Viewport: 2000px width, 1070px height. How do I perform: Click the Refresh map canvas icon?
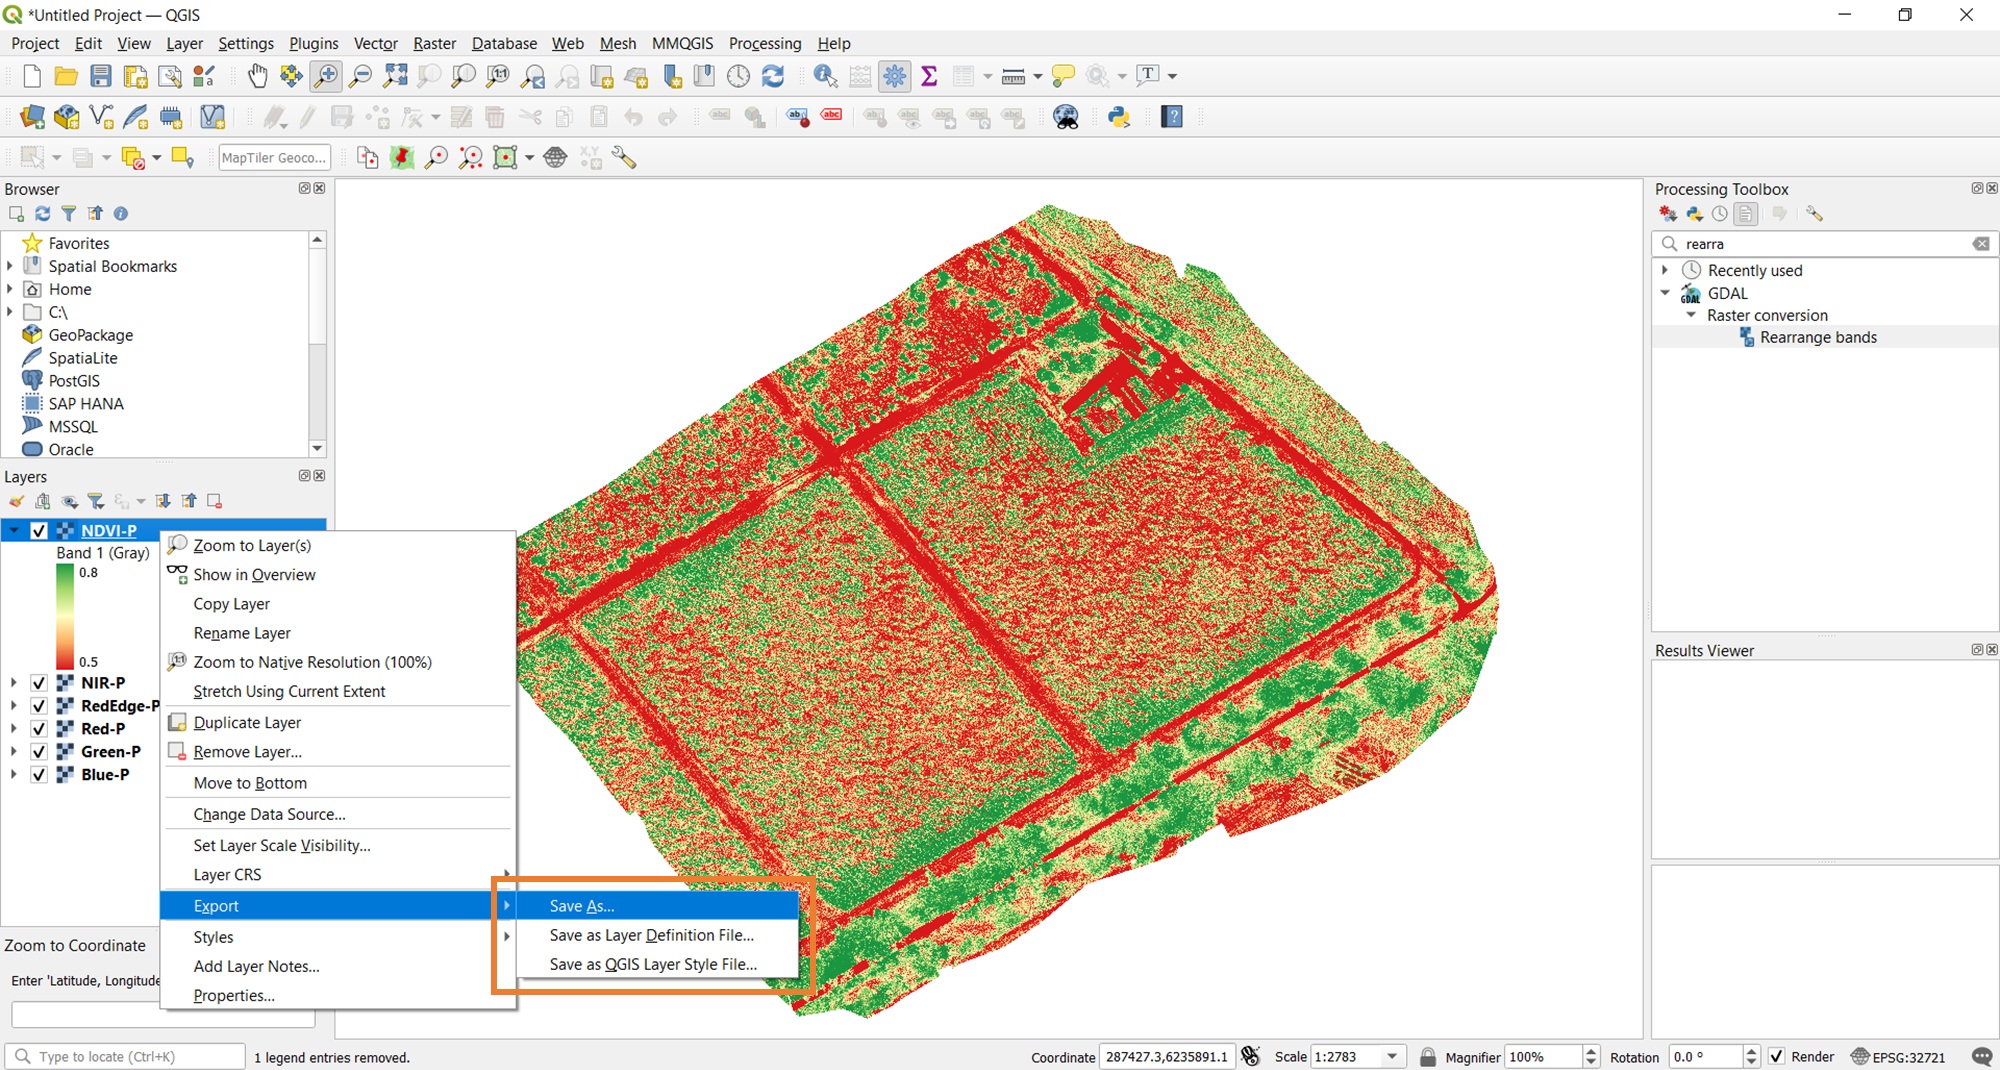[773, 76]
